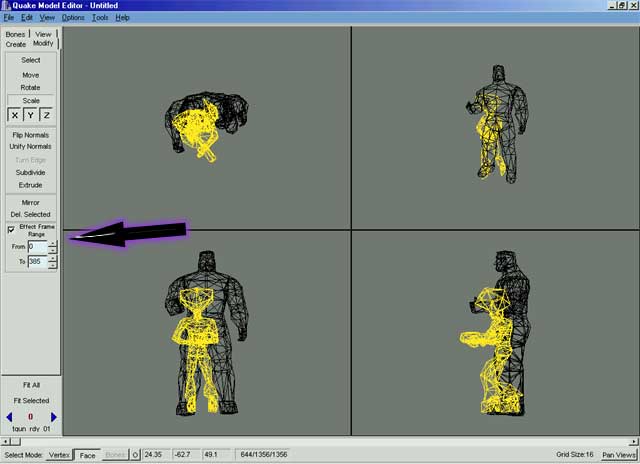The image size is (640, 464).
Task: Click the Flip Normals button
Action: 31,134
